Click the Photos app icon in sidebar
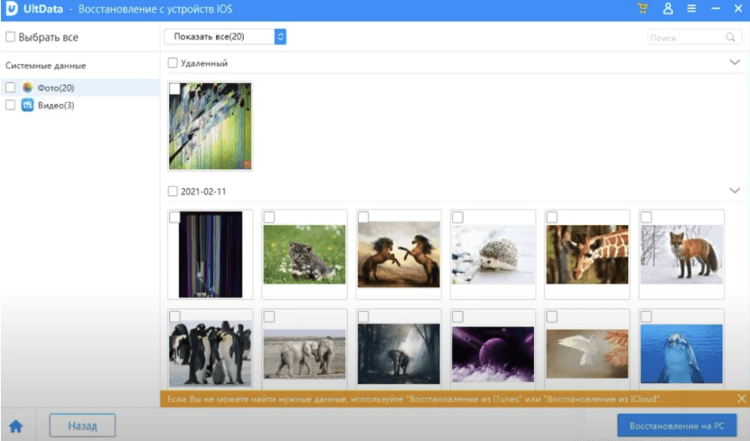This screenshot has height=441, width=750. [28, 88]
